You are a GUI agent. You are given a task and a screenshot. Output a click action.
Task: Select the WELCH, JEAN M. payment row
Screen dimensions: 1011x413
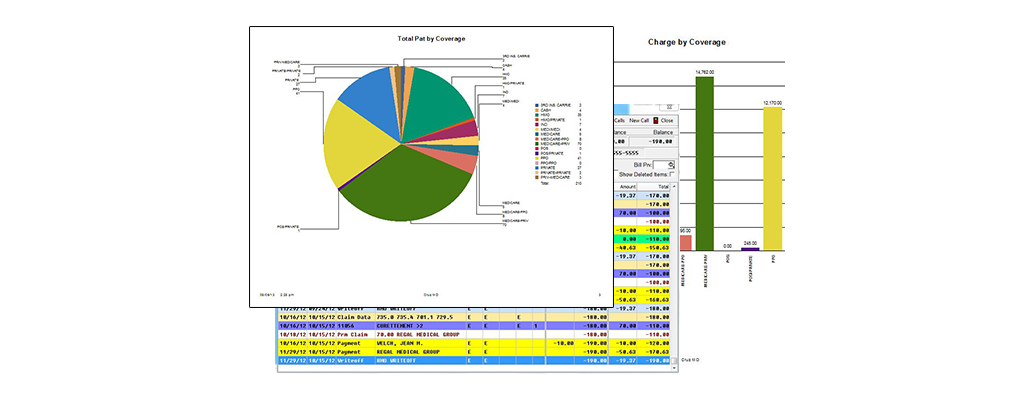[x=400, y=342]
